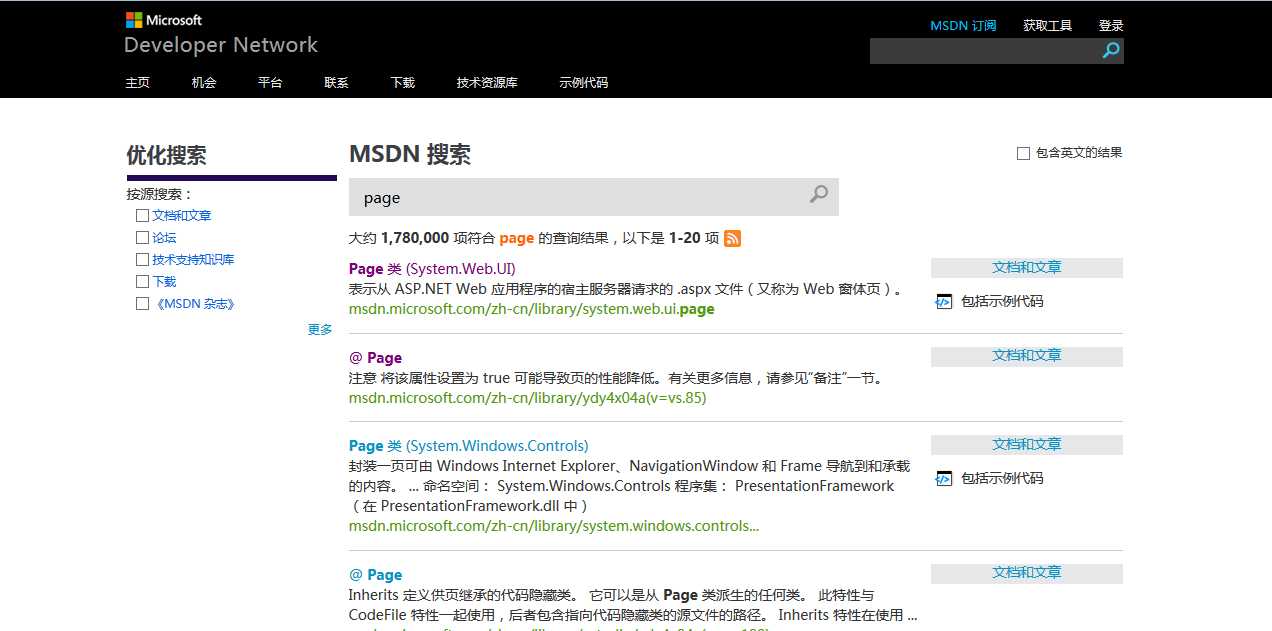This screenshot has height=631, width=1272.
Task: Open the 示例代码 navigation menu item
Action: click(584, 83)
